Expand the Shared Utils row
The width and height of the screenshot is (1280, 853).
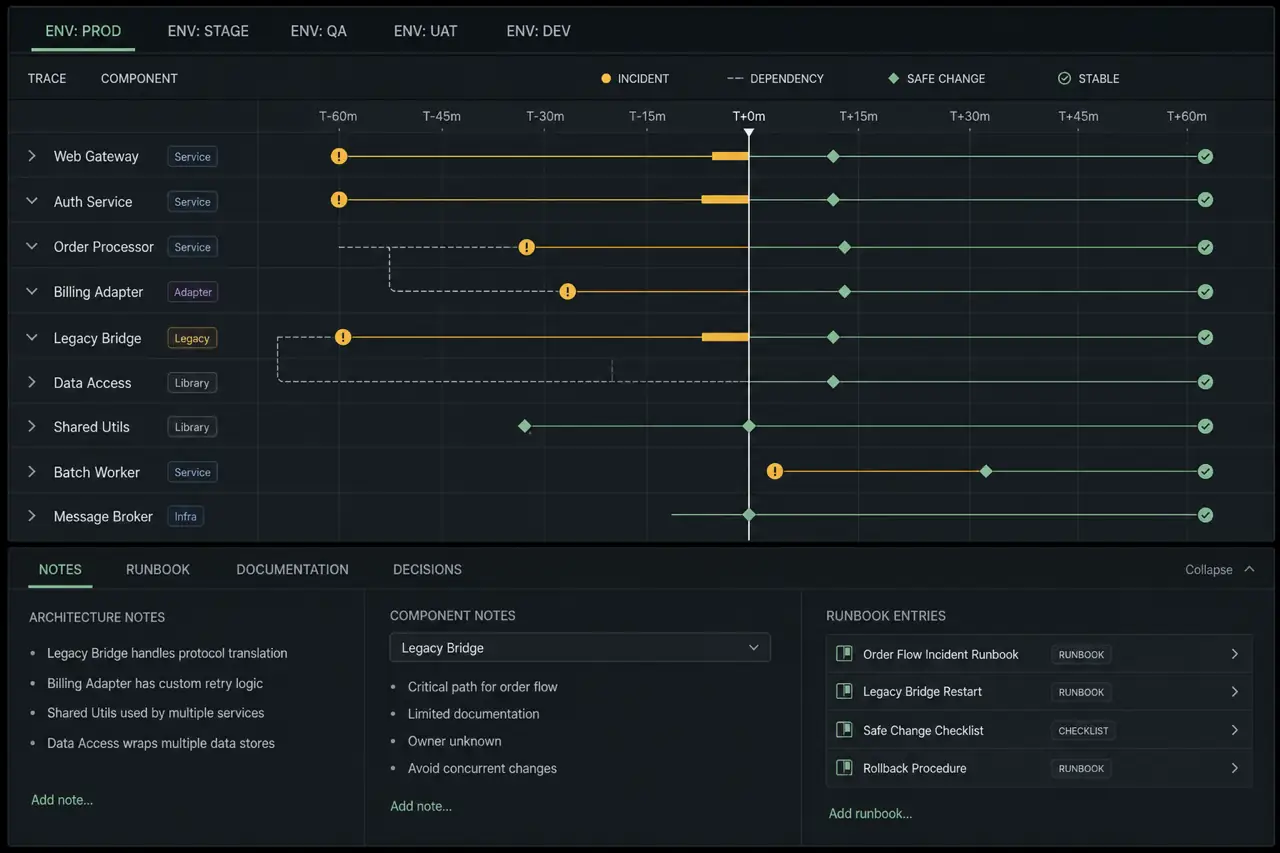[32, 426]
